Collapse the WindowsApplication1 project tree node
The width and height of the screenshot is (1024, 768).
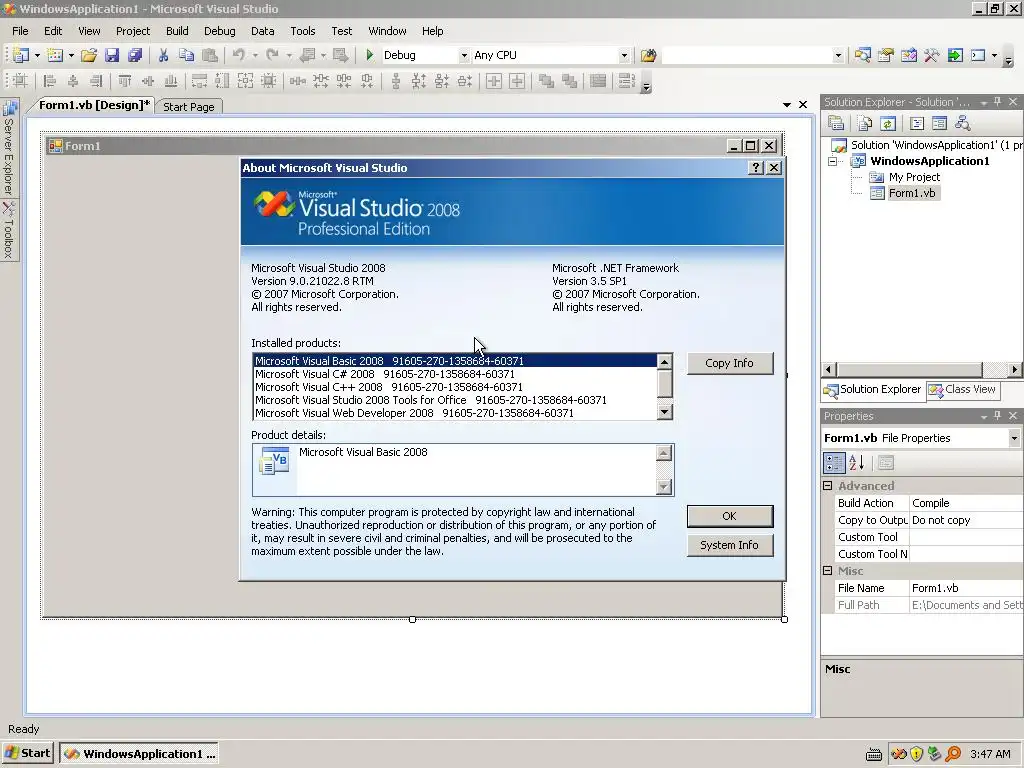coord(833,161)
